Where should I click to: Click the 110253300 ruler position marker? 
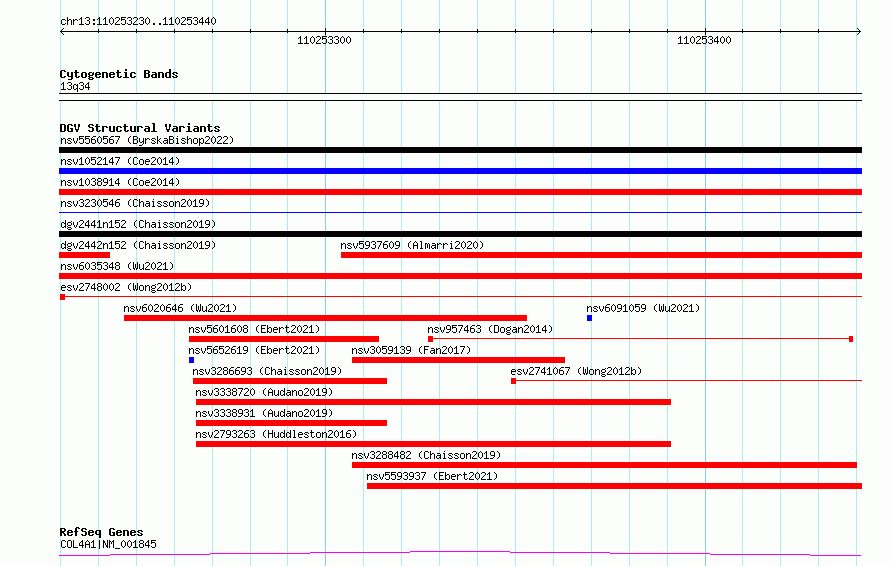324,40
